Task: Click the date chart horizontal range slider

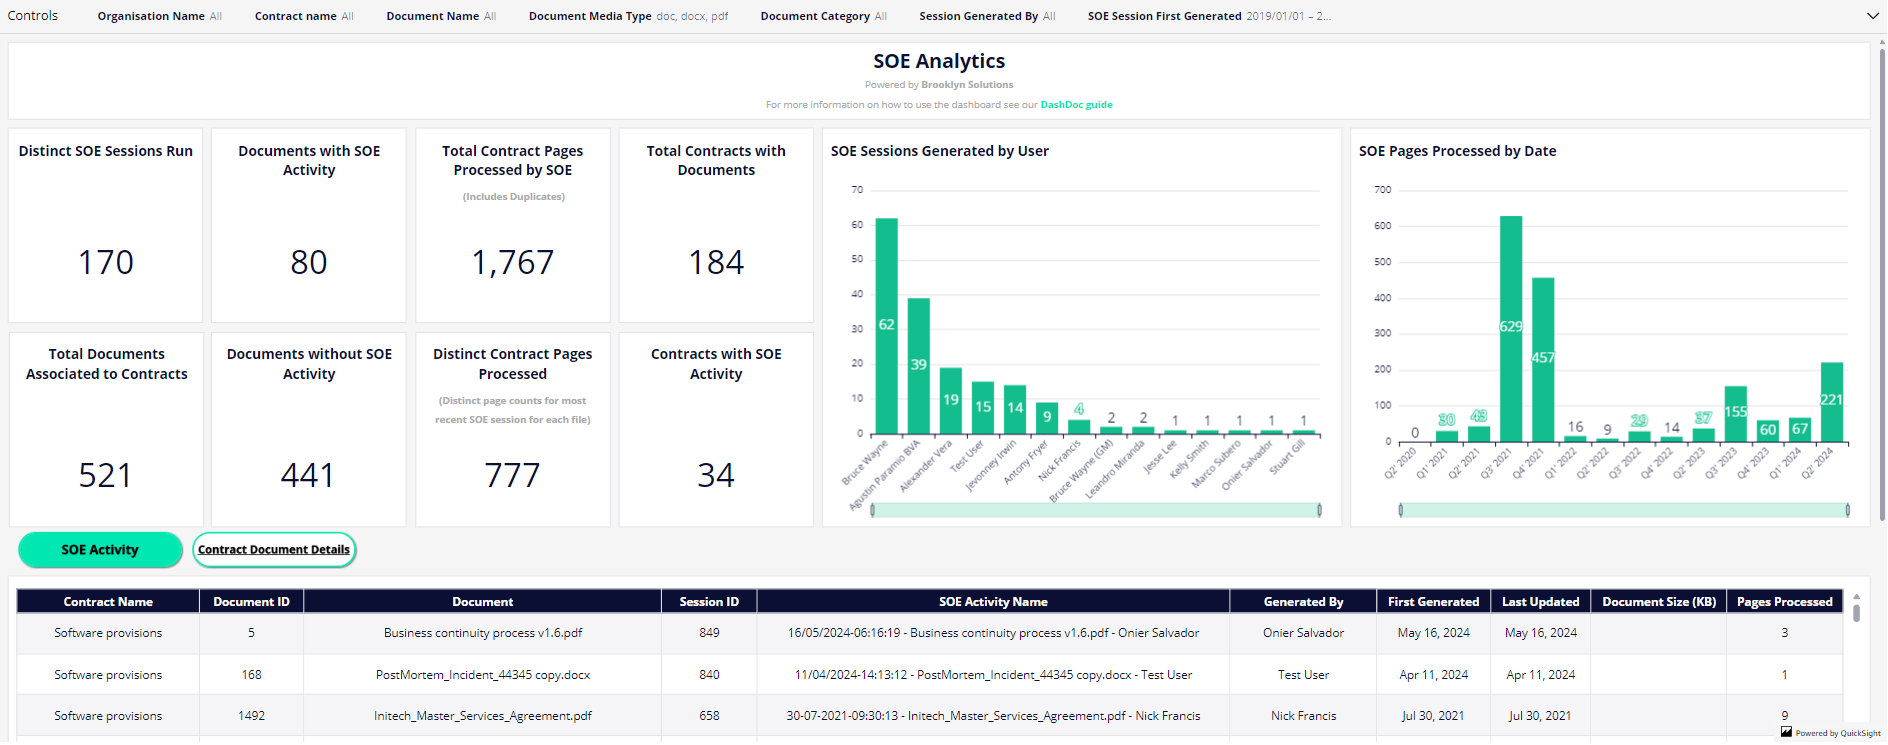Action: (1623, 510)
